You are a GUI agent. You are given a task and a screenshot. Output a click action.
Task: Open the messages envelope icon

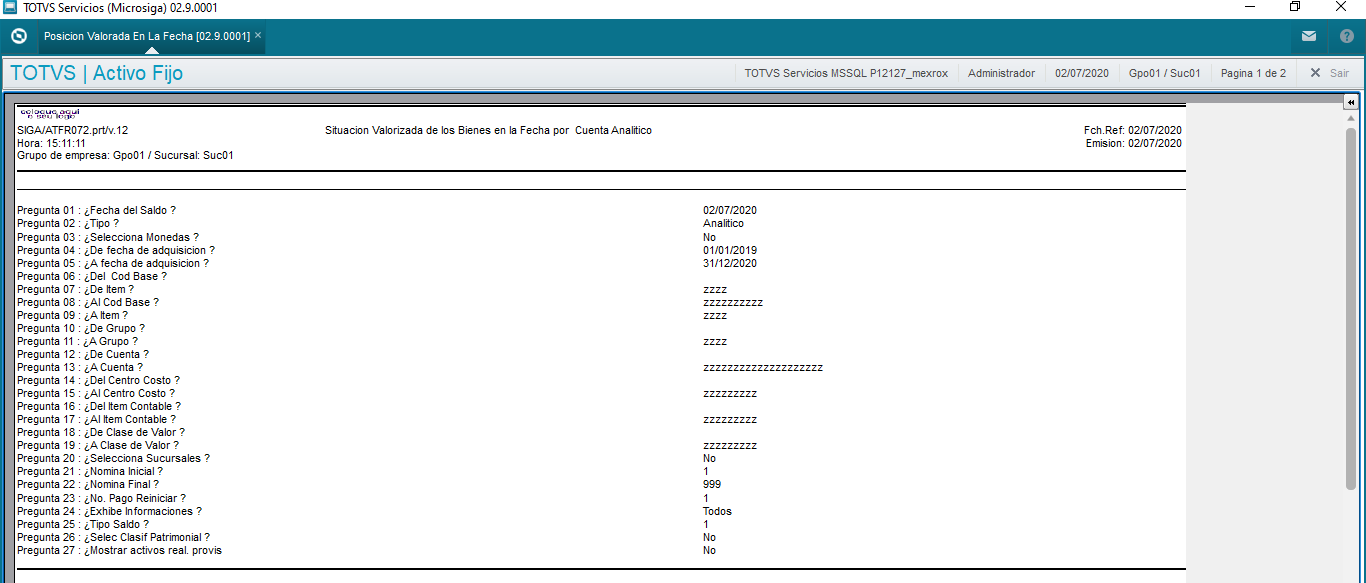point(1309,36)
